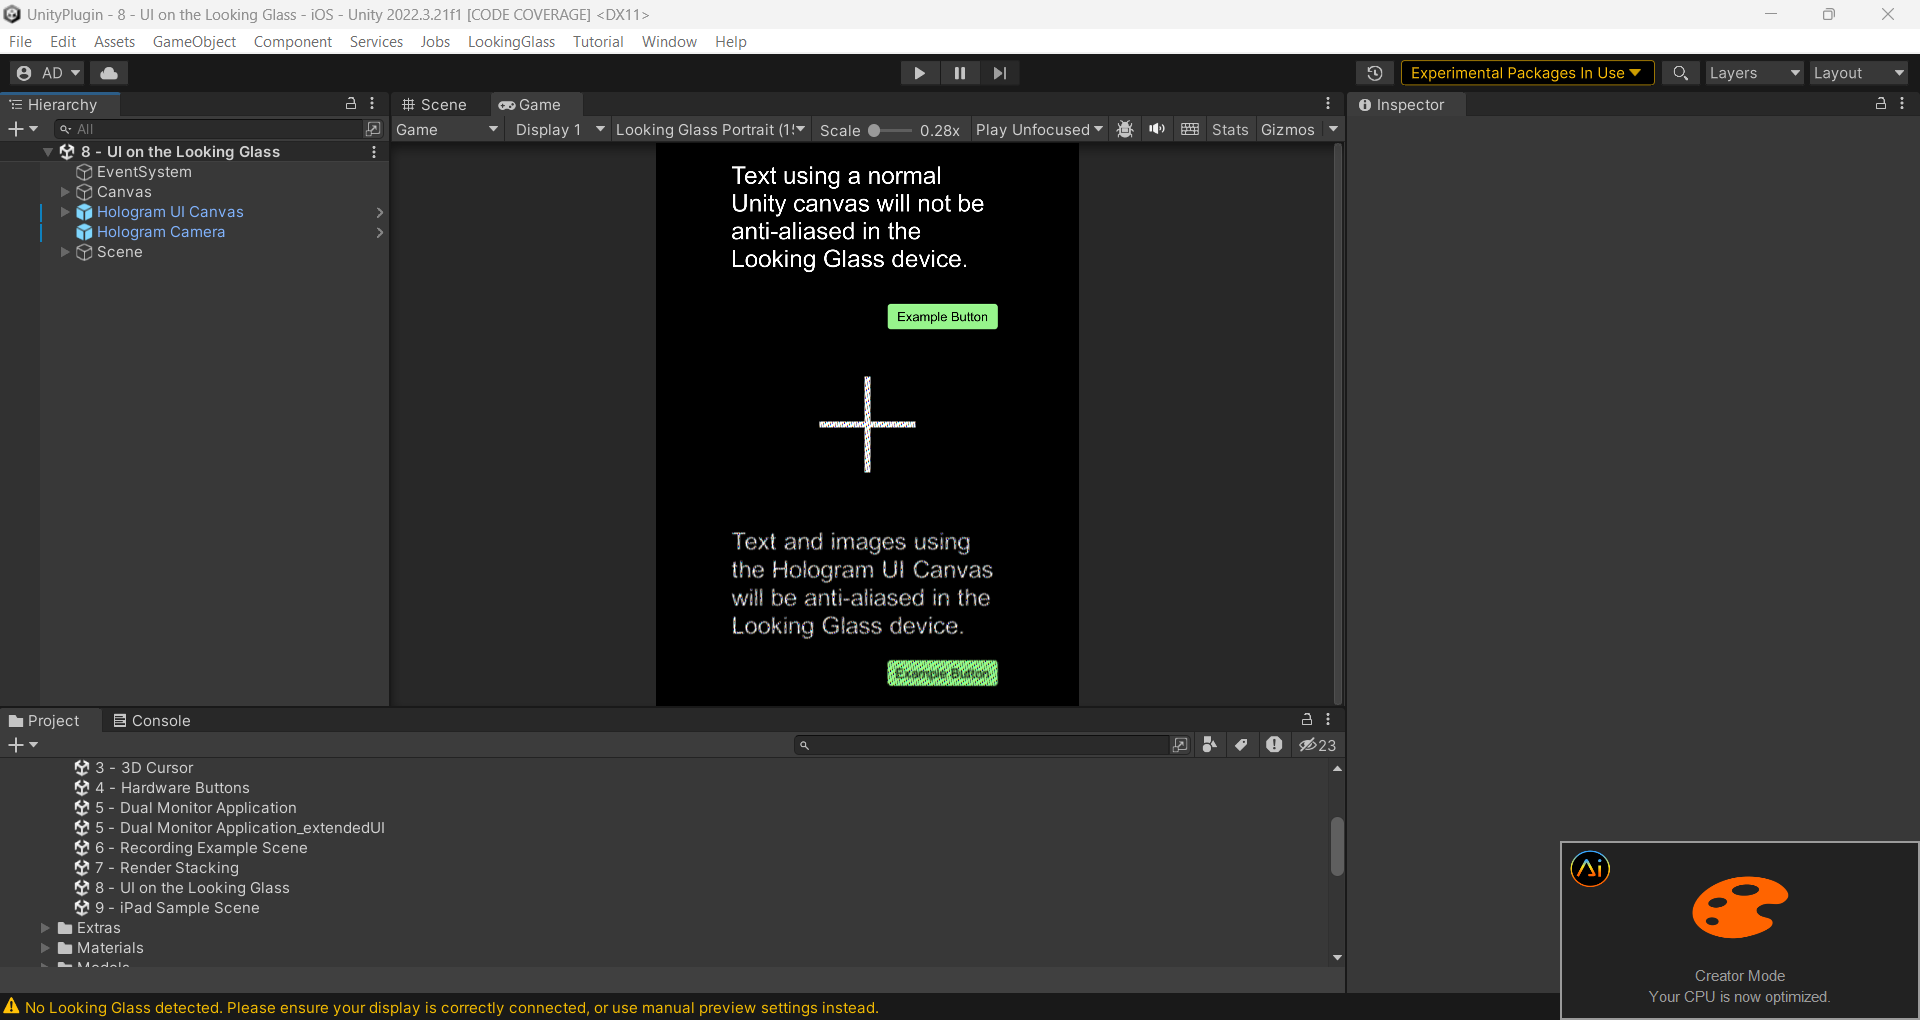Toggle hidden packages visibility count

1317,745
